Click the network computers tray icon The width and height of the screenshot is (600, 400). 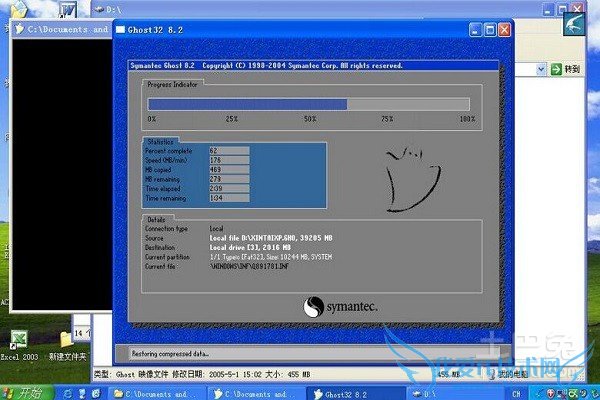[562, 394]
